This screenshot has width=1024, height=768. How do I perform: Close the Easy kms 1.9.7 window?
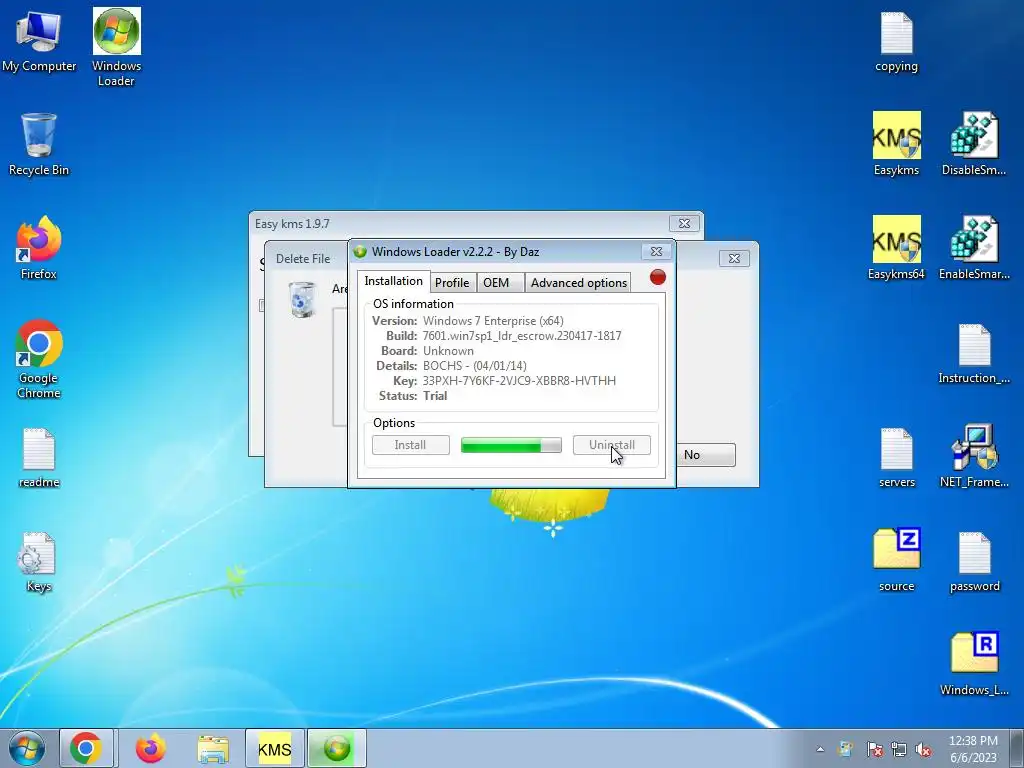(684, 223)
